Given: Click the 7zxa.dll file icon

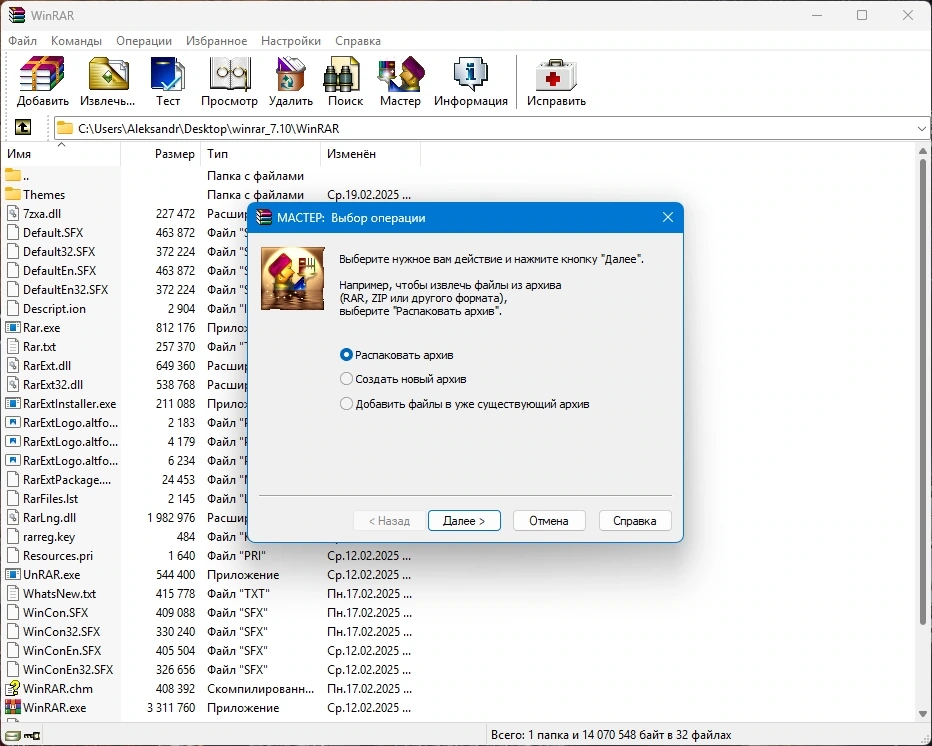Looking at the screenshot, I should [x=12, y=213].
